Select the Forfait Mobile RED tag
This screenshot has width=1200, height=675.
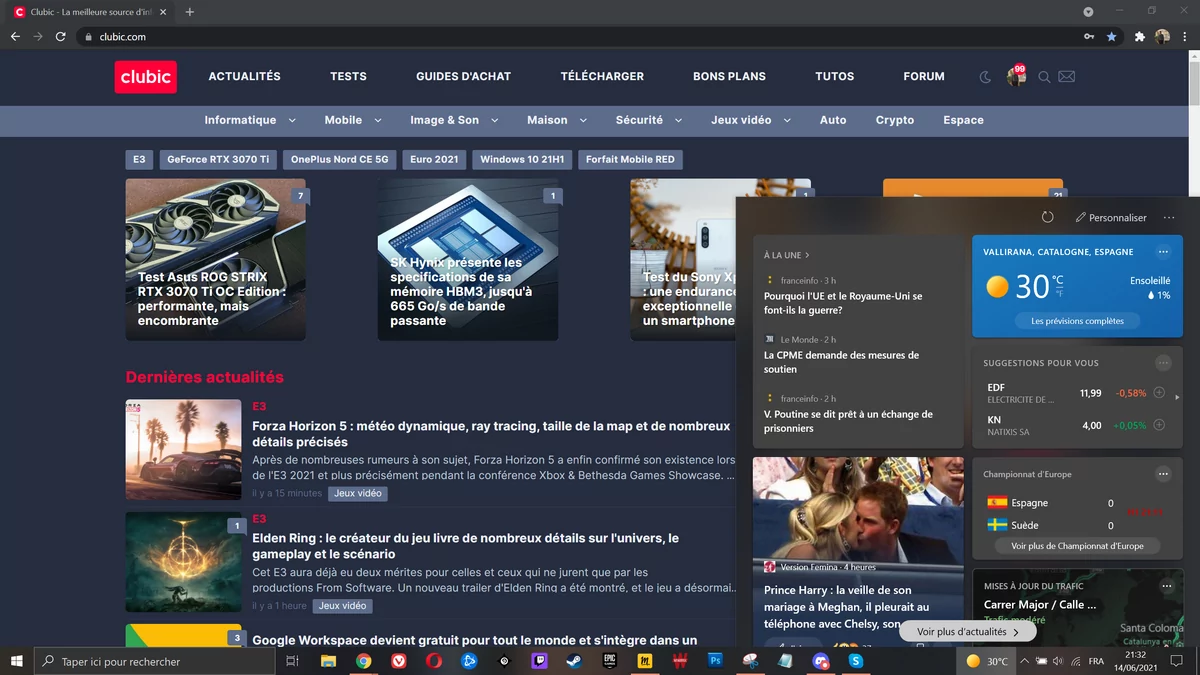[630, 159]
